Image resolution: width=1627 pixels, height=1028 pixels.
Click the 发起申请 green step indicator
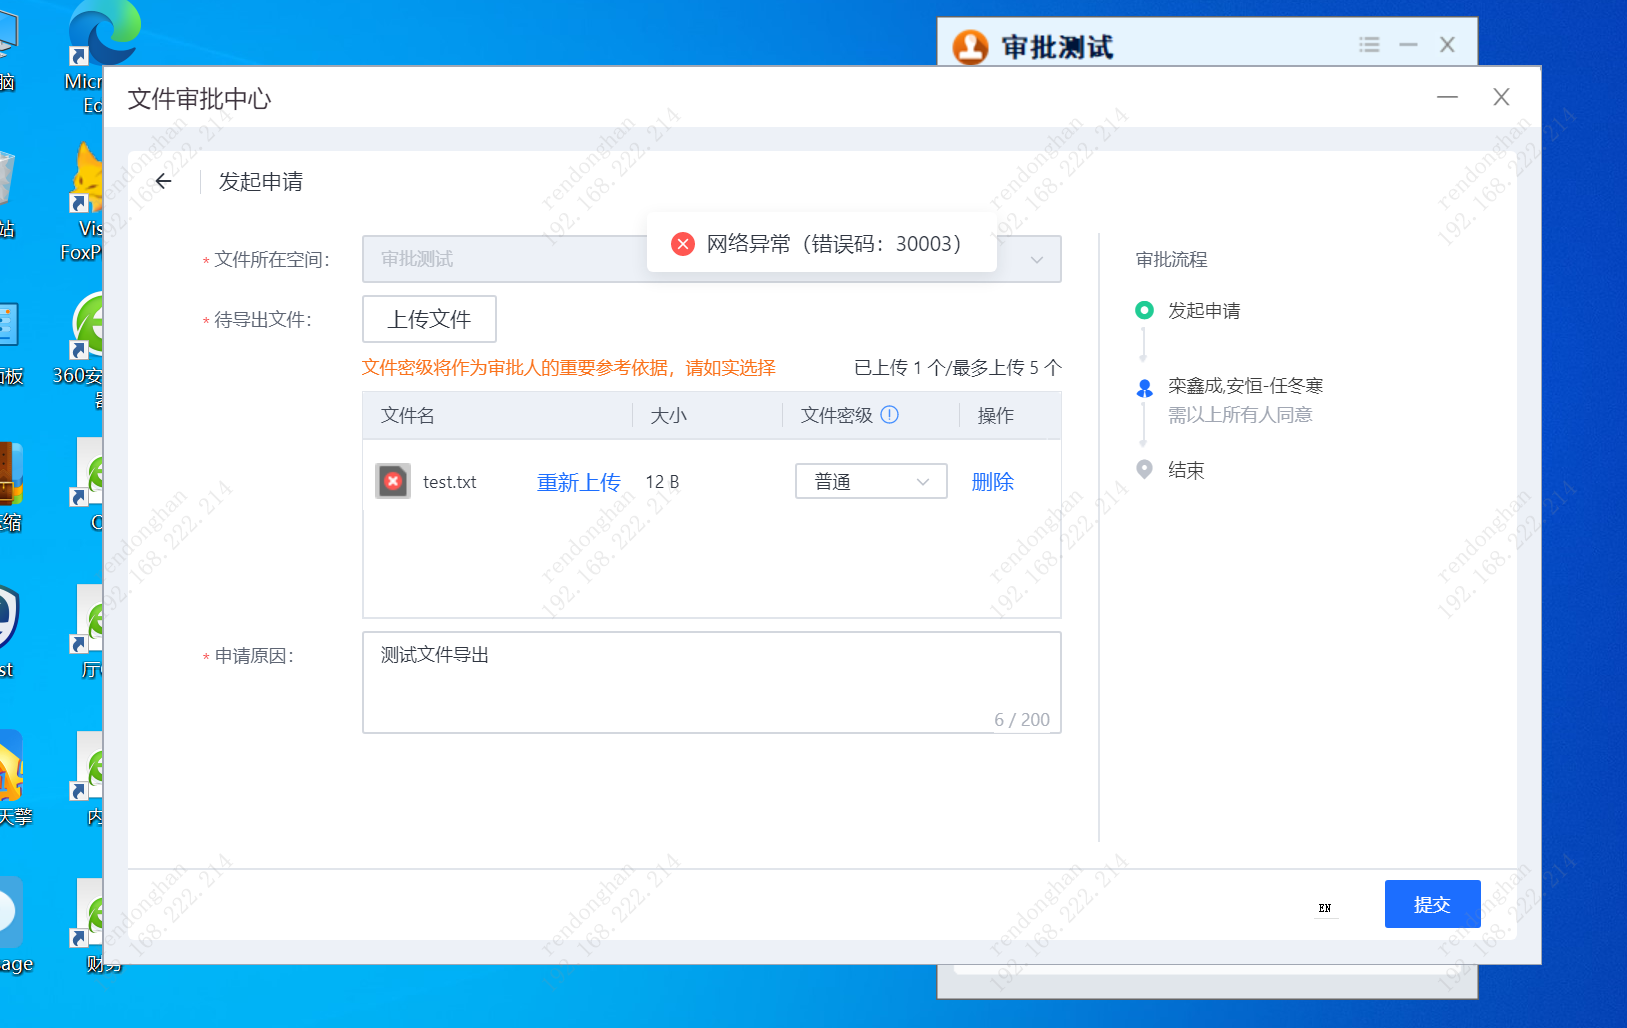(1145, 311)
